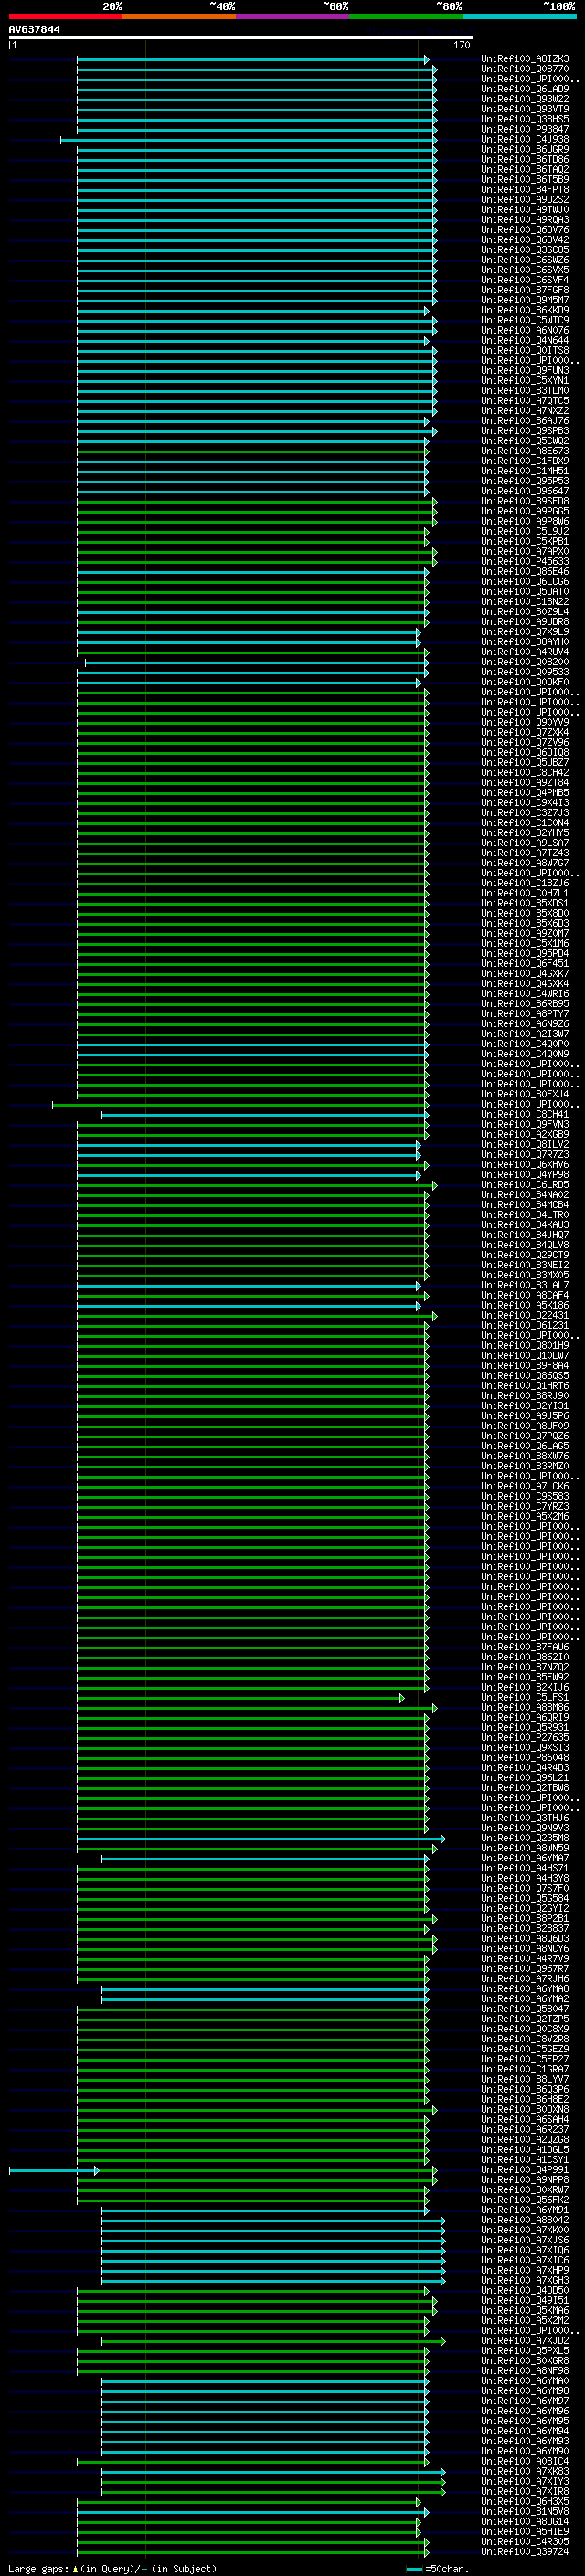
Task: Select UniRef100_A7XK83 entry
Action: coord(525,2471)
